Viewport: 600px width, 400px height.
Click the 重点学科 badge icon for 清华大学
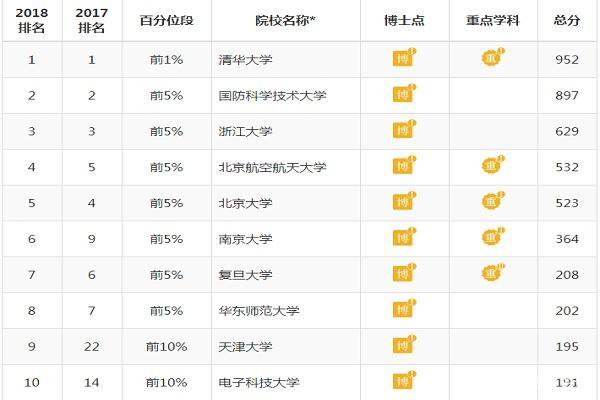pos(493,57)
